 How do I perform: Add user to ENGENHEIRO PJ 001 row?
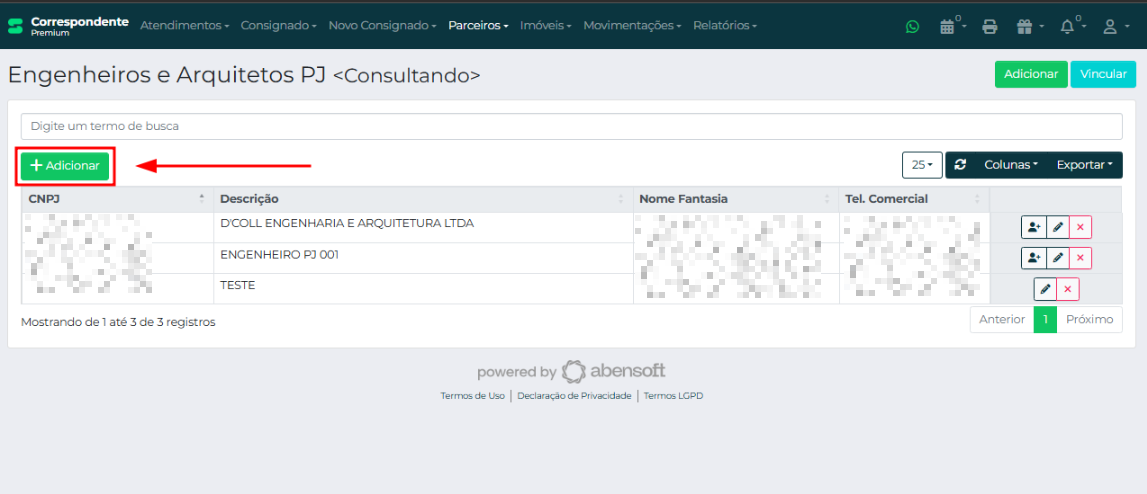click(1033, 259)
